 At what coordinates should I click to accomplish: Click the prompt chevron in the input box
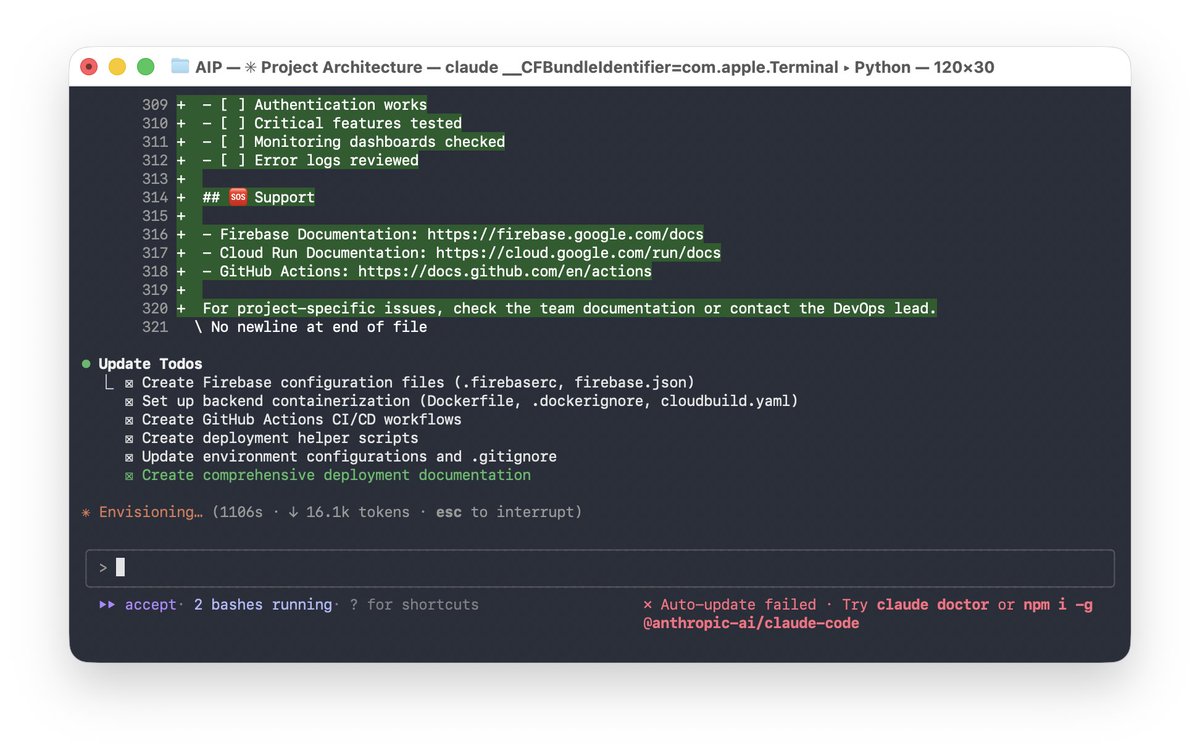pyautogui.click(x=103, y=568)
